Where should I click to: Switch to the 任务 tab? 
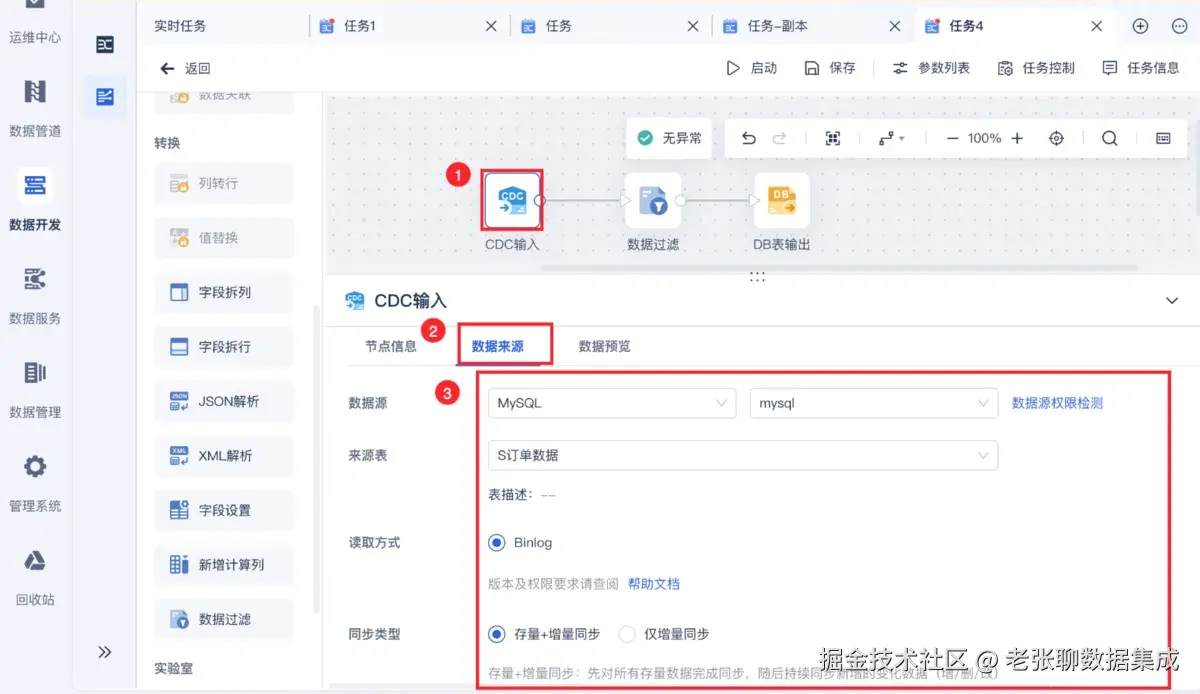click(x=559, y=26)
